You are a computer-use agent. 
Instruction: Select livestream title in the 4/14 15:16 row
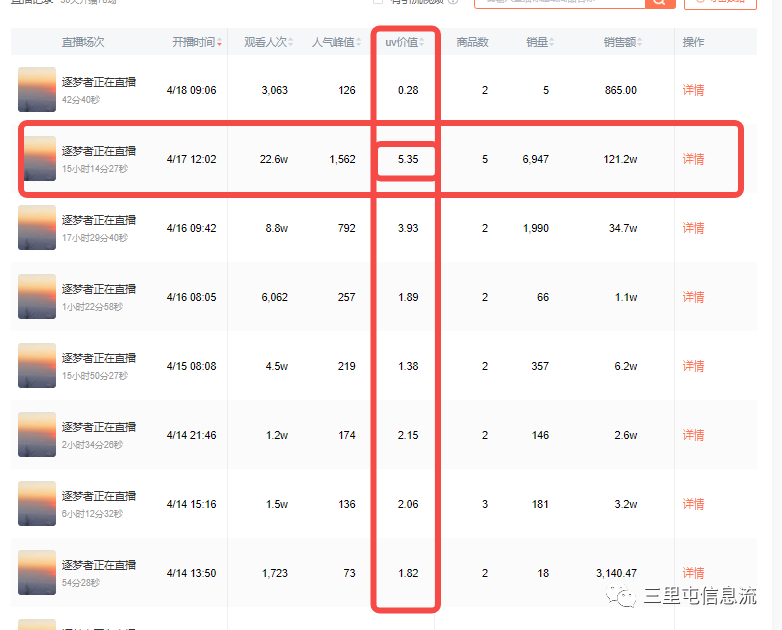coord(99,496)
